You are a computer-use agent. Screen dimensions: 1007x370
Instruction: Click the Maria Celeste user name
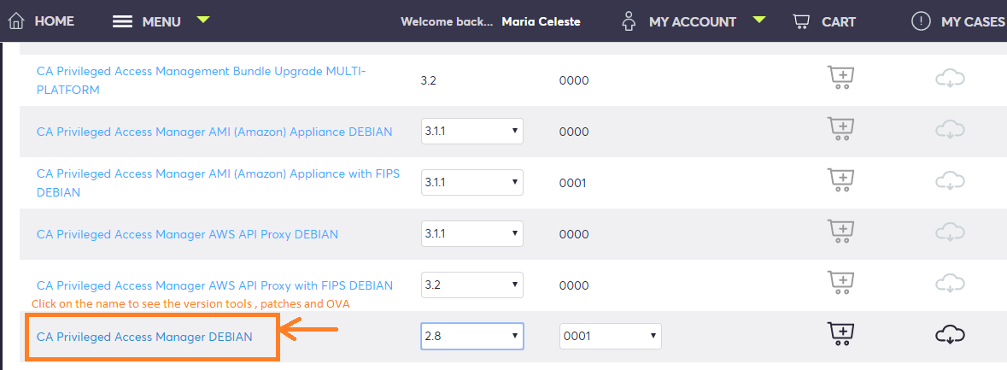pos(541,22)
